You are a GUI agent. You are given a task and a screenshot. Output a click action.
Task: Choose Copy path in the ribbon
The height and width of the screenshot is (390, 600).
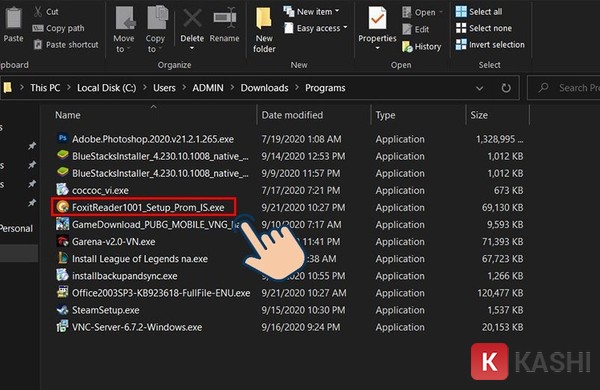pos(58,28)
